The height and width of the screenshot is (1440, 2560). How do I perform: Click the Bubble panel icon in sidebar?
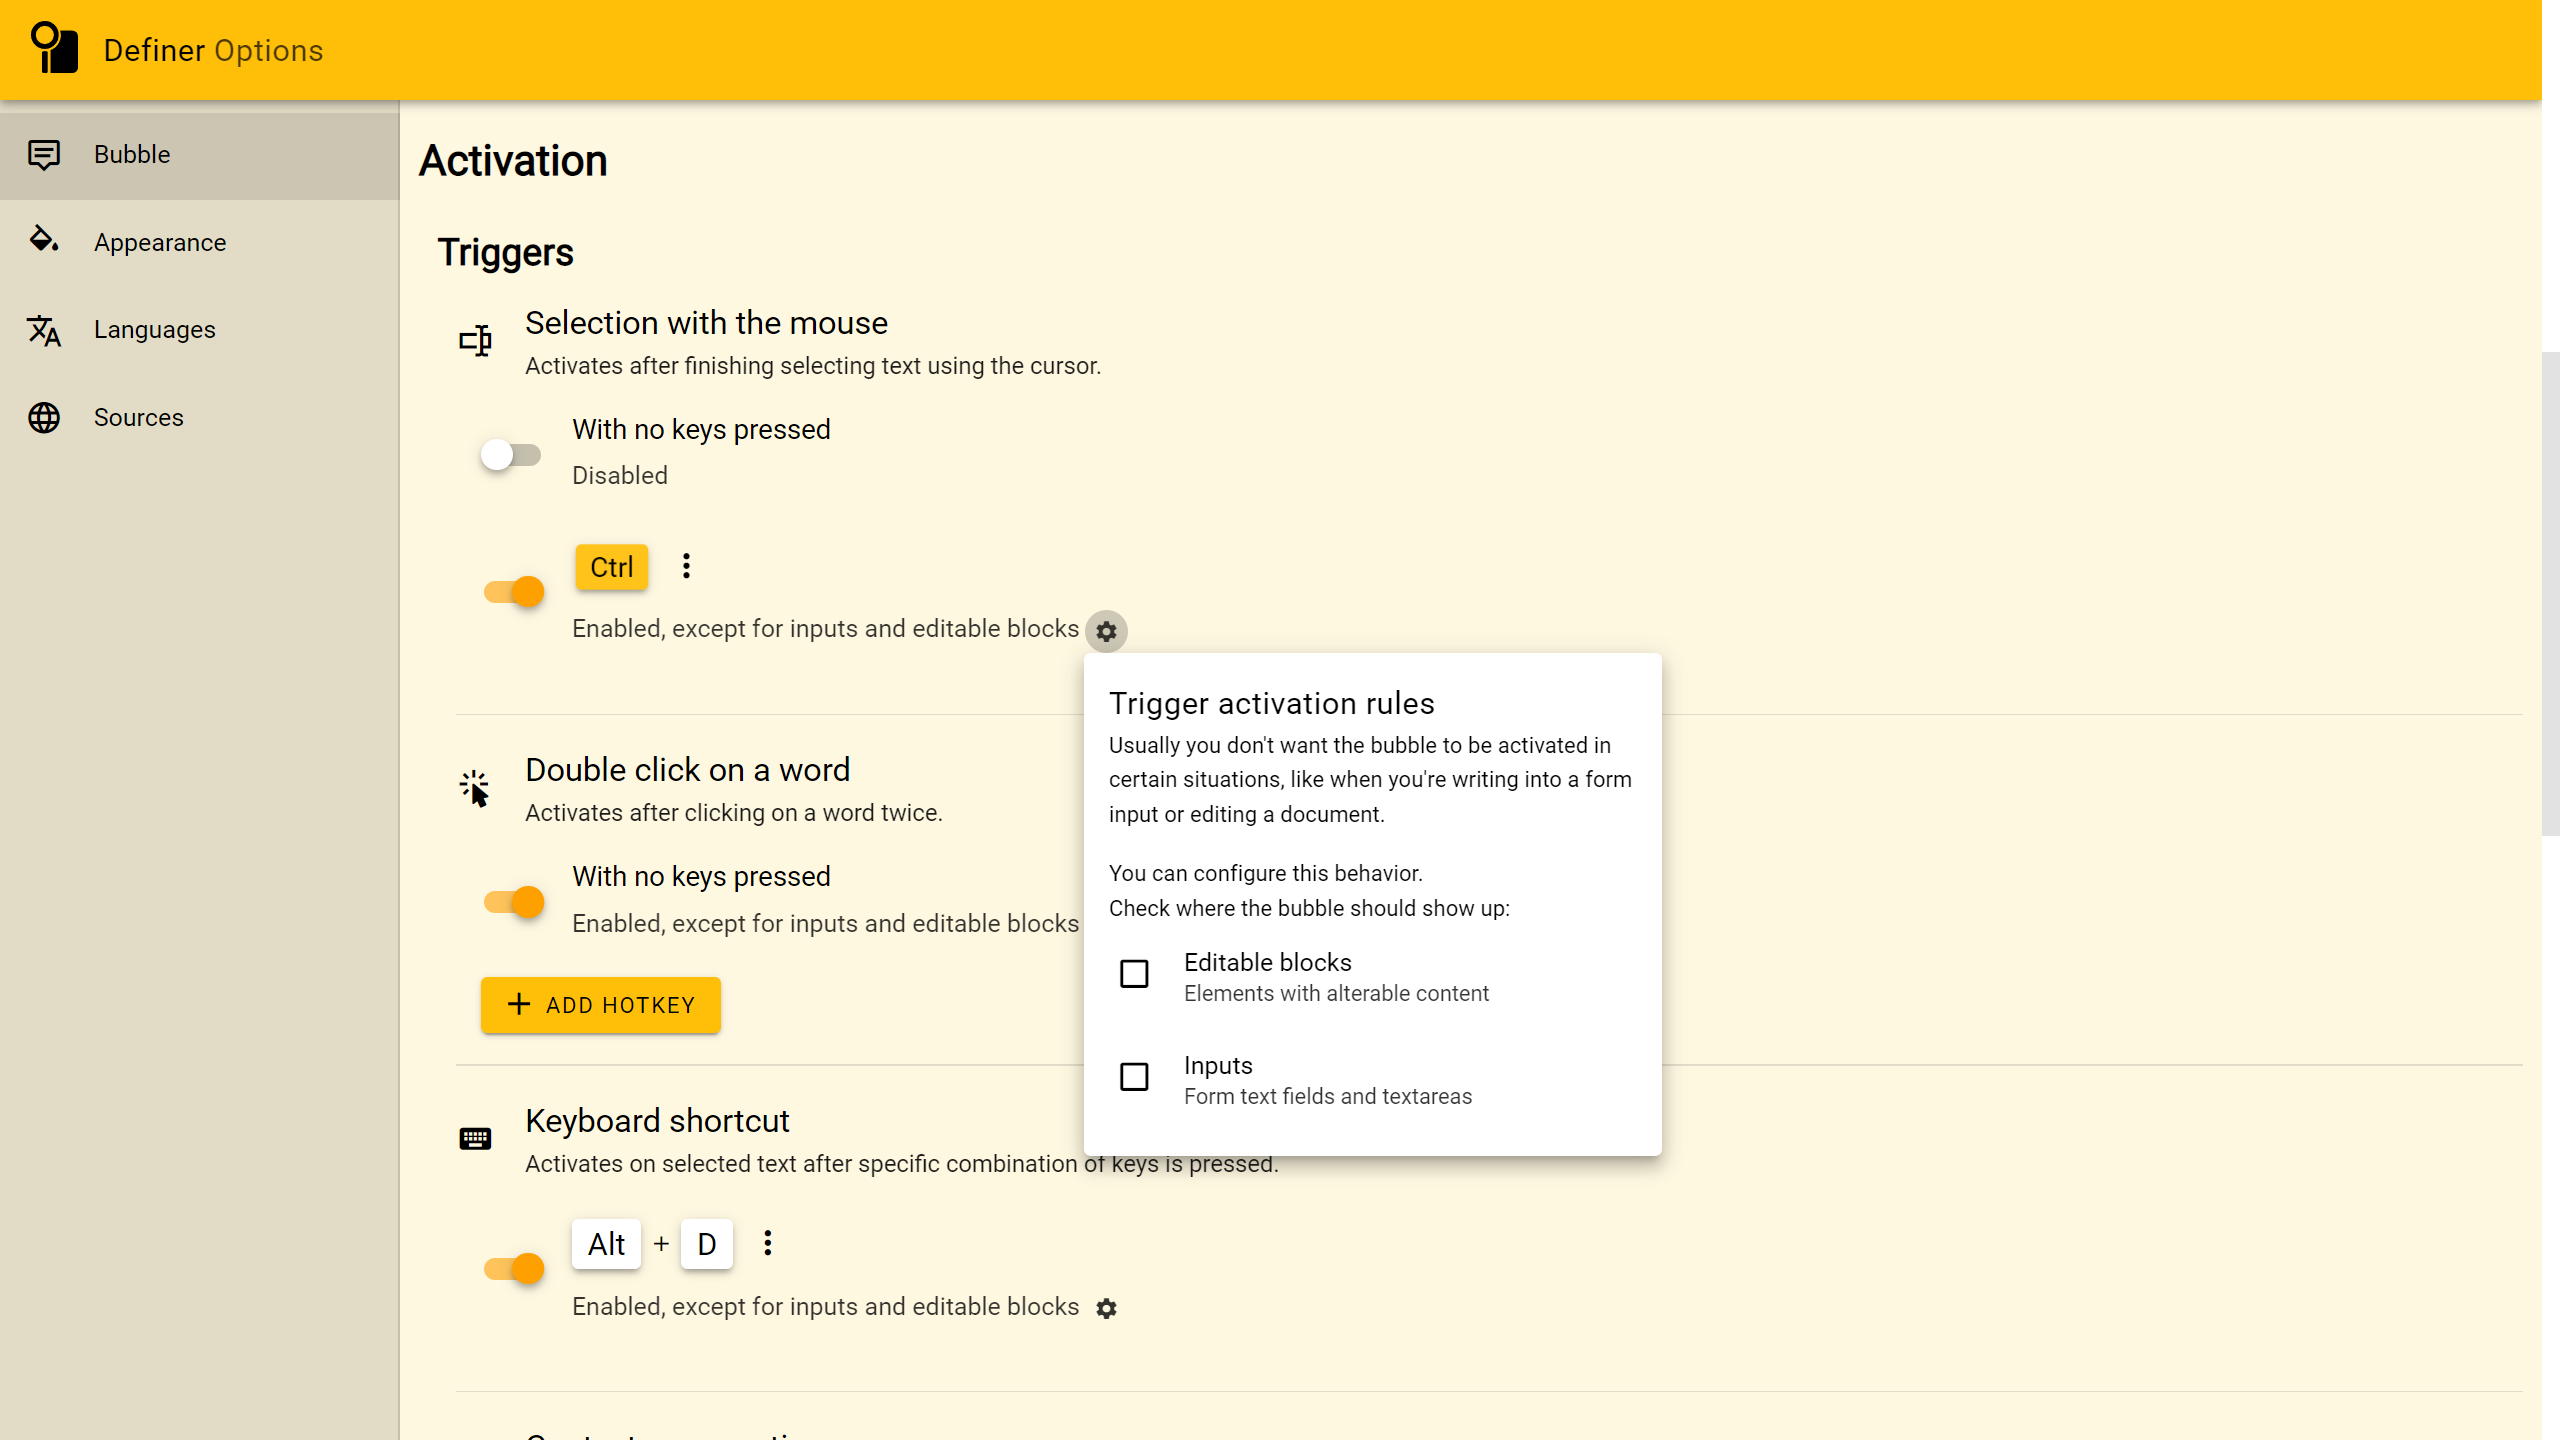[44, 155]
